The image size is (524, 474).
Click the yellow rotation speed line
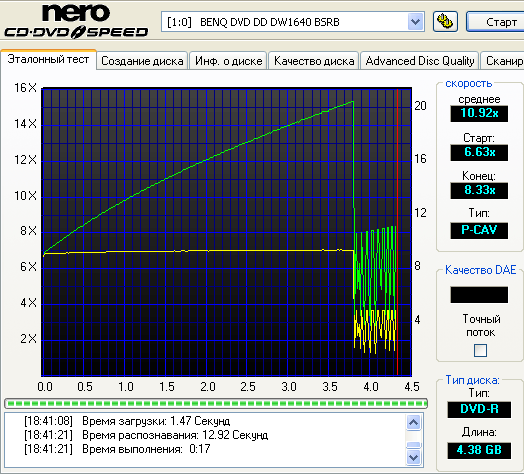point(199,251)
